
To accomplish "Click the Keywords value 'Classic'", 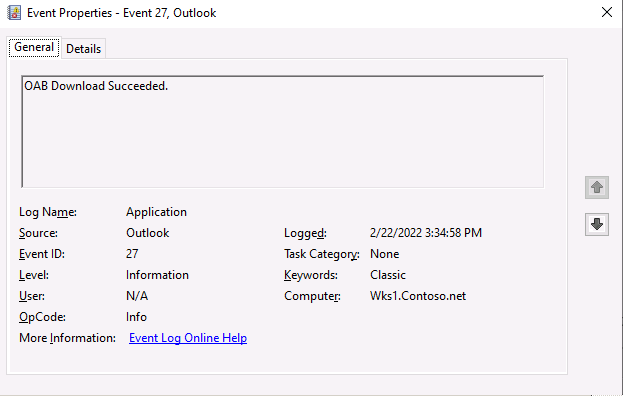I will [388, 275].
